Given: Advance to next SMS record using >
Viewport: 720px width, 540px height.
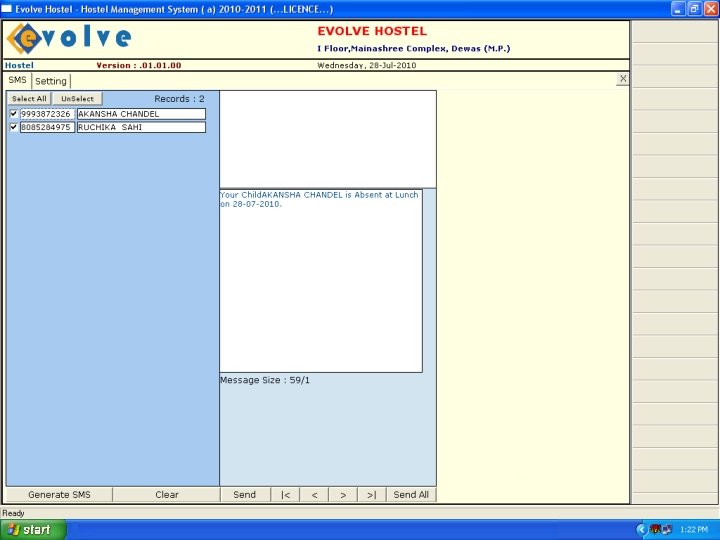Looking at the screenshot, I should [x=343, y=495].
